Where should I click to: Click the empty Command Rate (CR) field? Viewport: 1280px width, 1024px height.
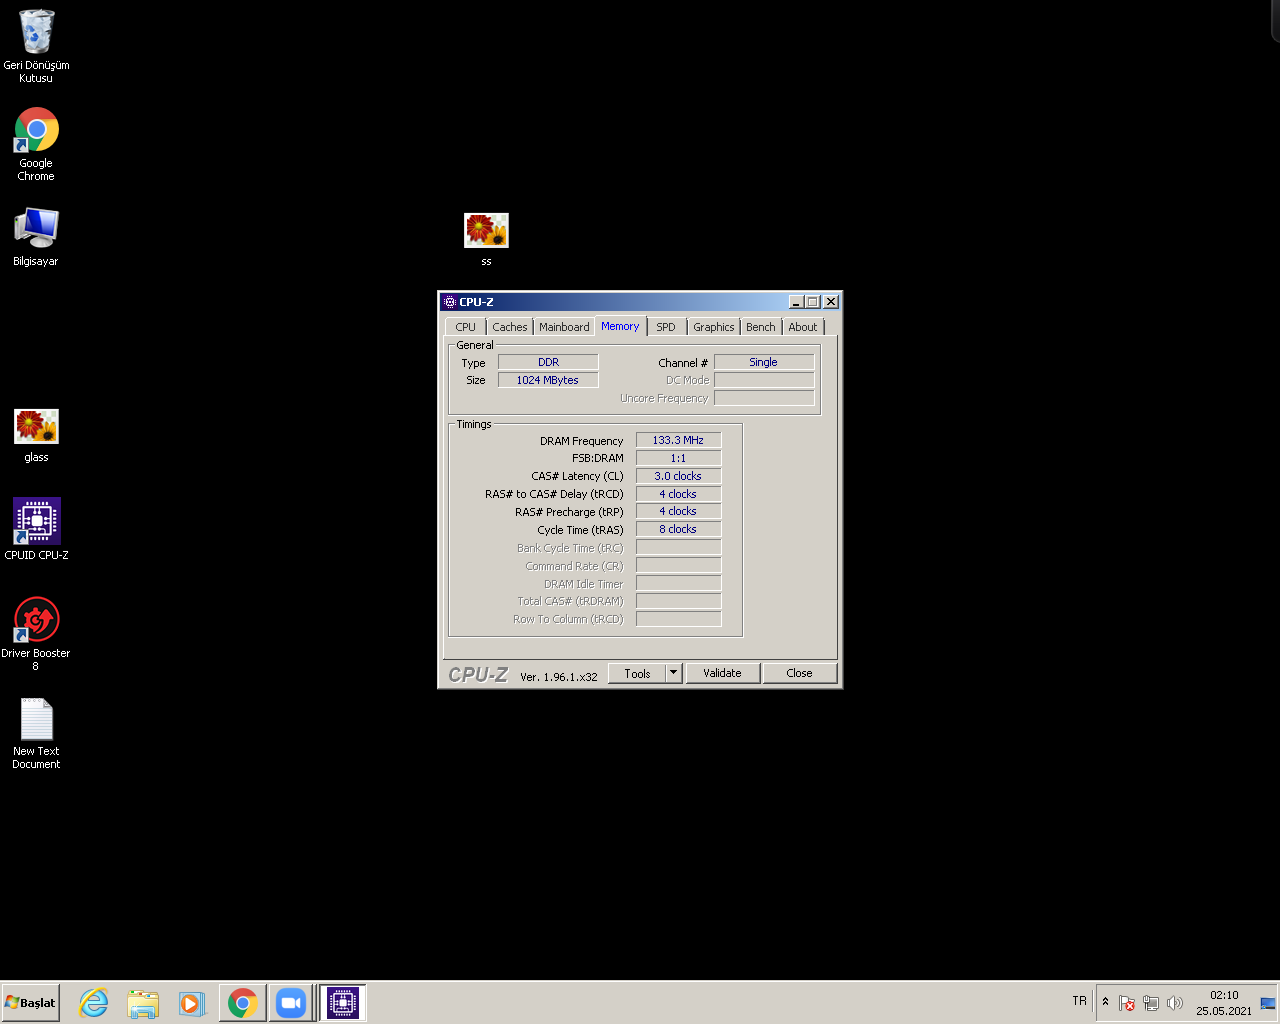678,565
